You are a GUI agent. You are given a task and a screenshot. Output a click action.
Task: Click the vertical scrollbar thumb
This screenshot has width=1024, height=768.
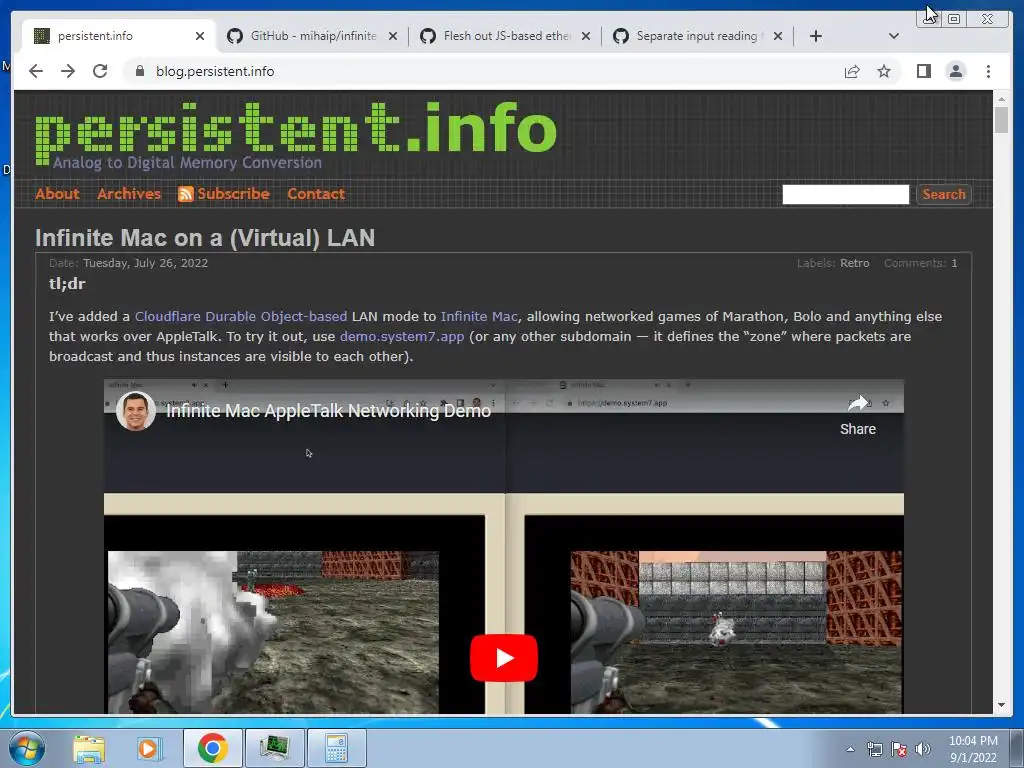coord(1001,120)
